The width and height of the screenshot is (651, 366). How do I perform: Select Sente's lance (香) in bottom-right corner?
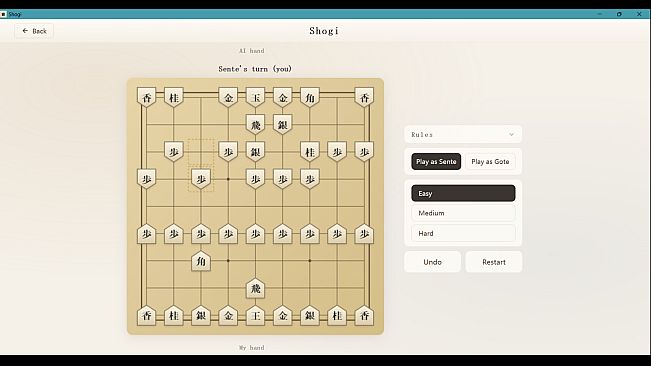364,315
